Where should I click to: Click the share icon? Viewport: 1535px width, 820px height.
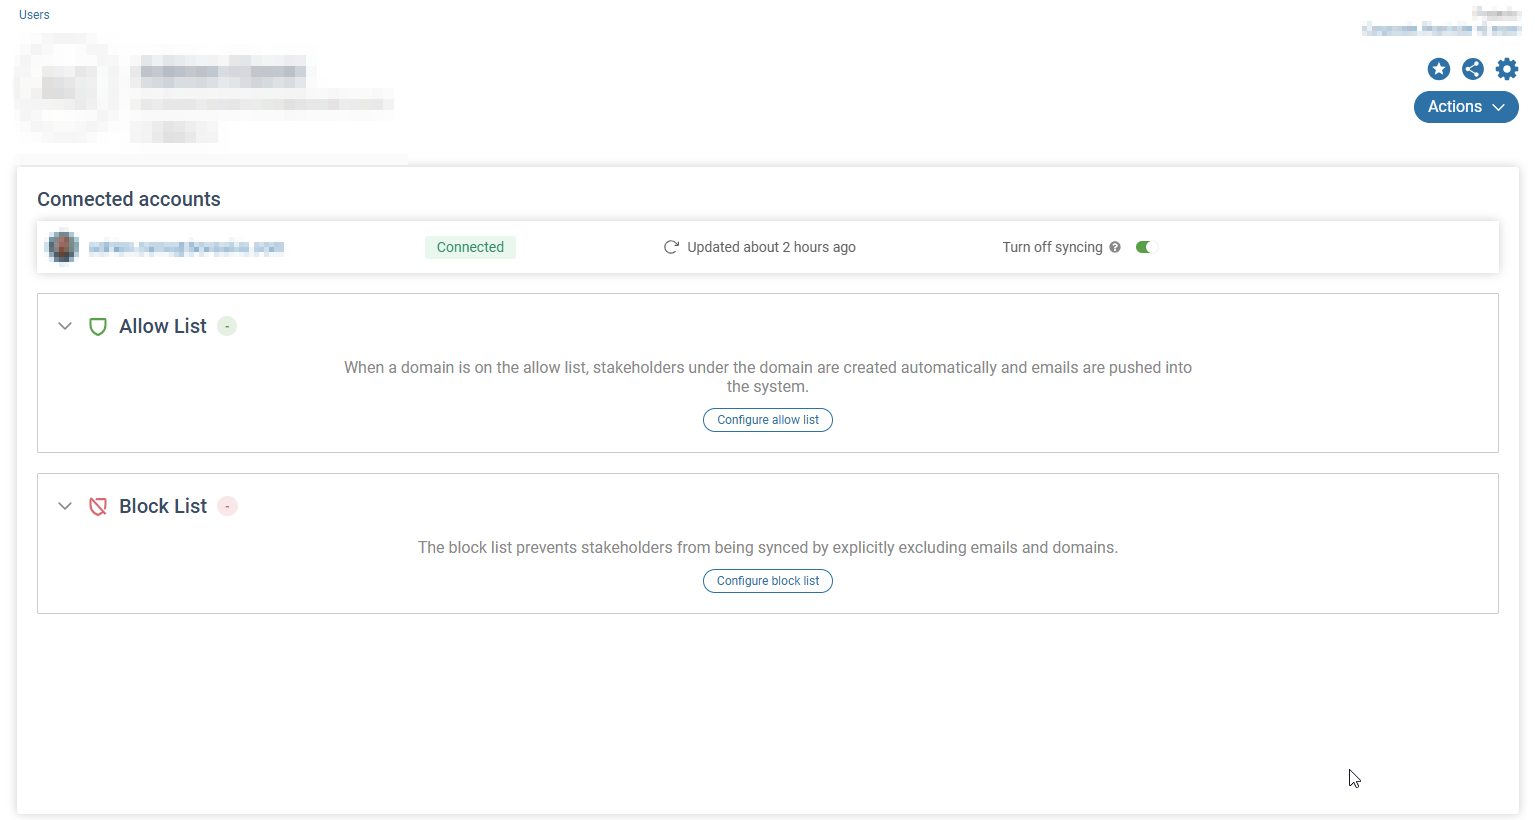pyautogui.click(x=1472, y=69)
